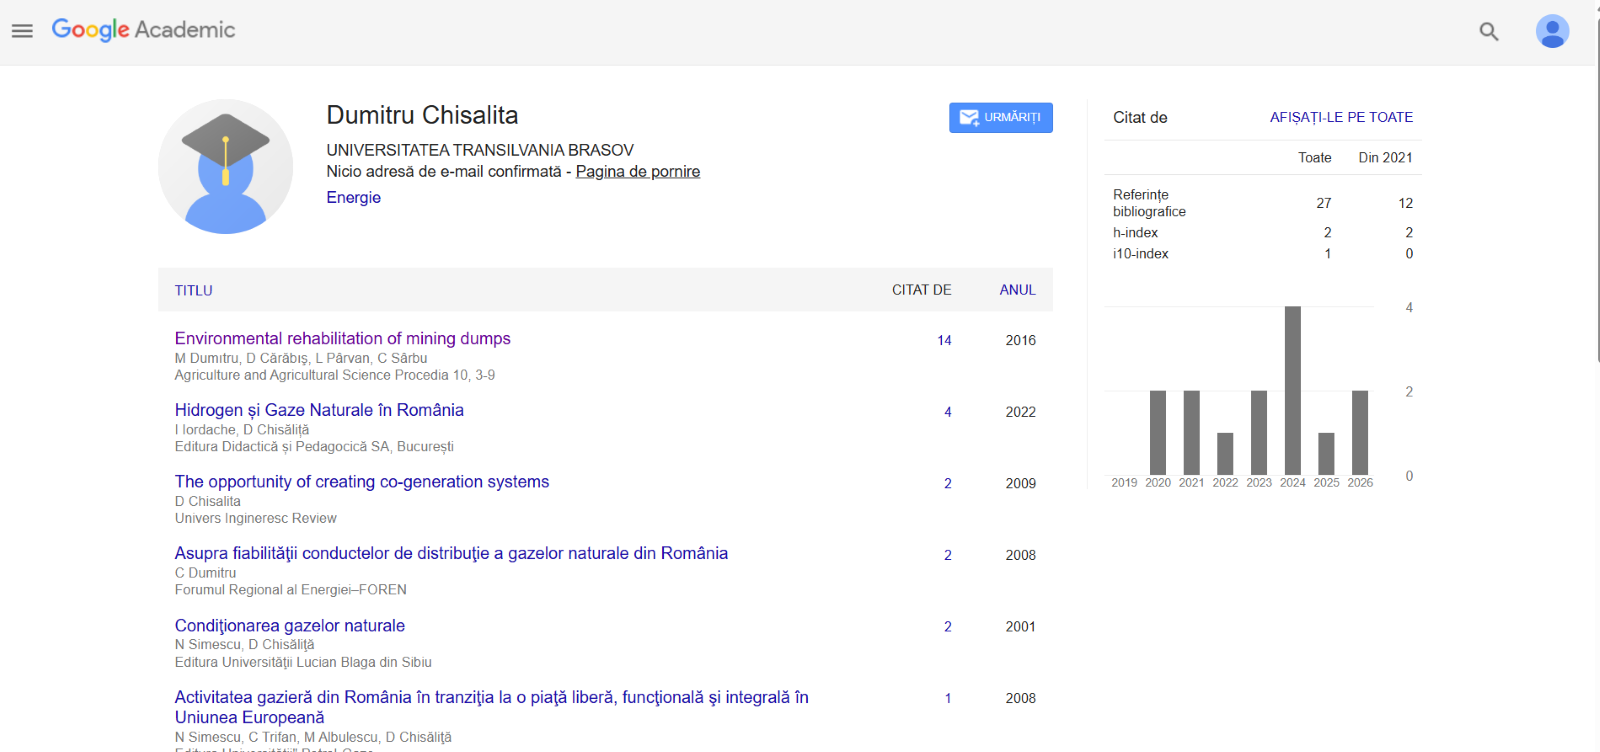This screenshot has width=1600, height=752.
Task: Select the Energie interest tag
Action: [x=353, y=197]
